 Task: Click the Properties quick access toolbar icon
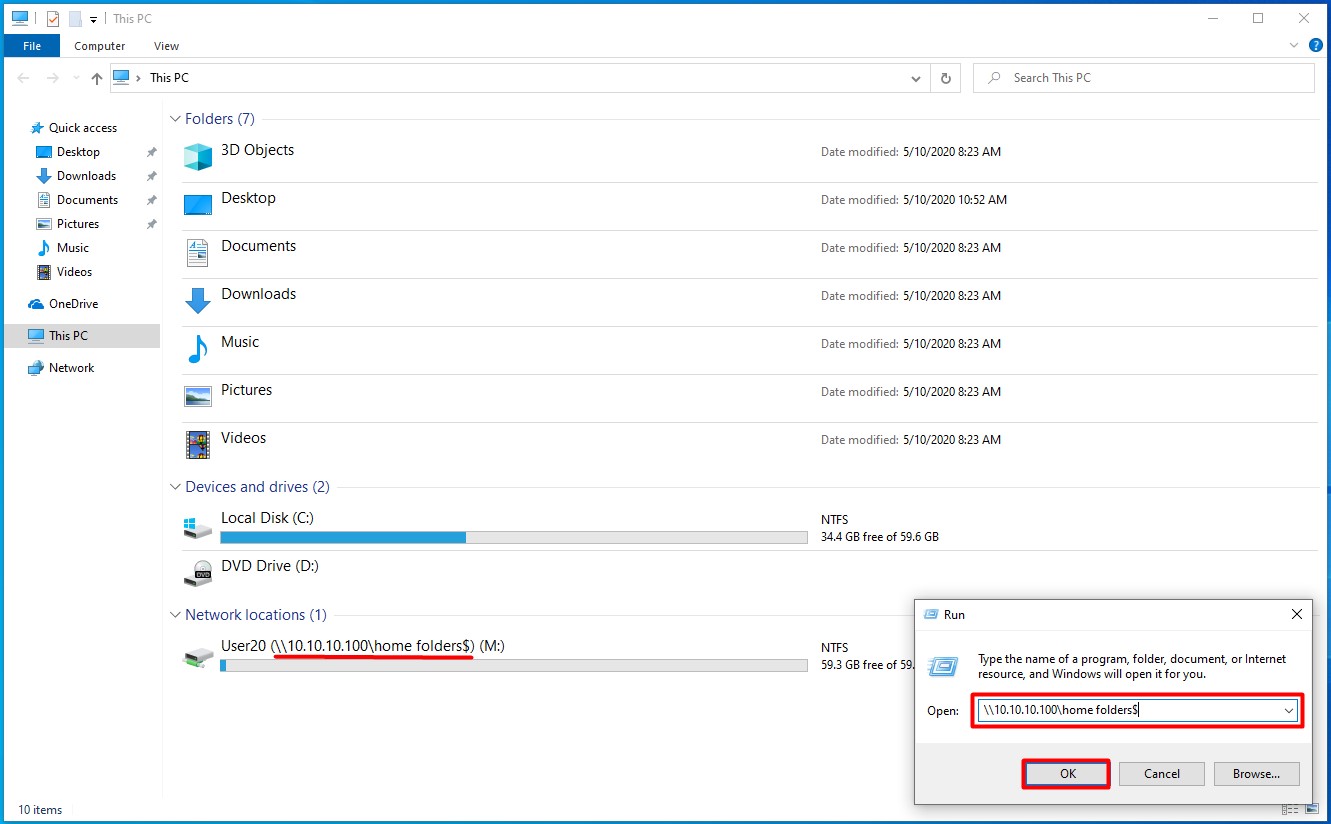point(53,18)
